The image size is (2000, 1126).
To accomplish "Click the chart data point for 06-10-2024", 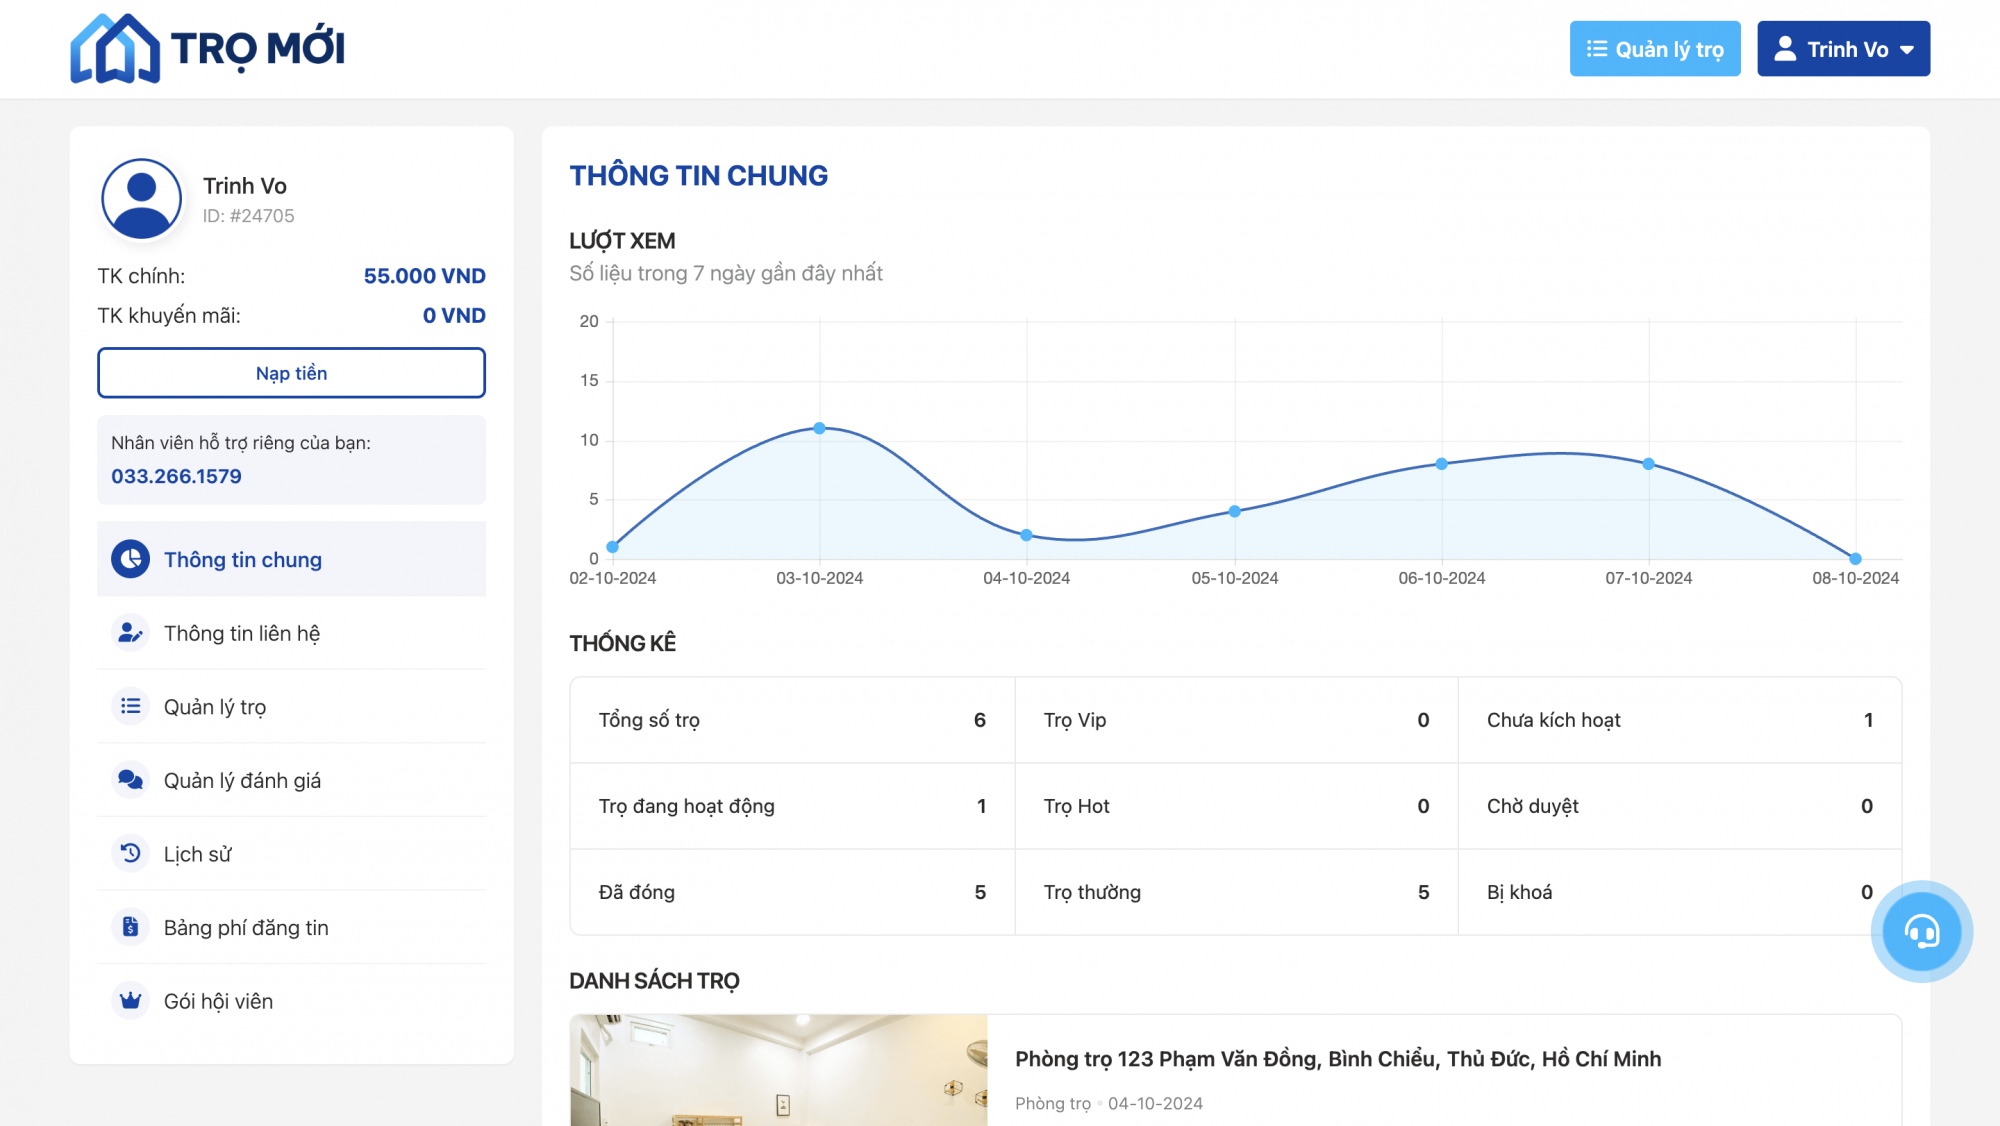I will pyautogui.click(x=1441, y=463).
